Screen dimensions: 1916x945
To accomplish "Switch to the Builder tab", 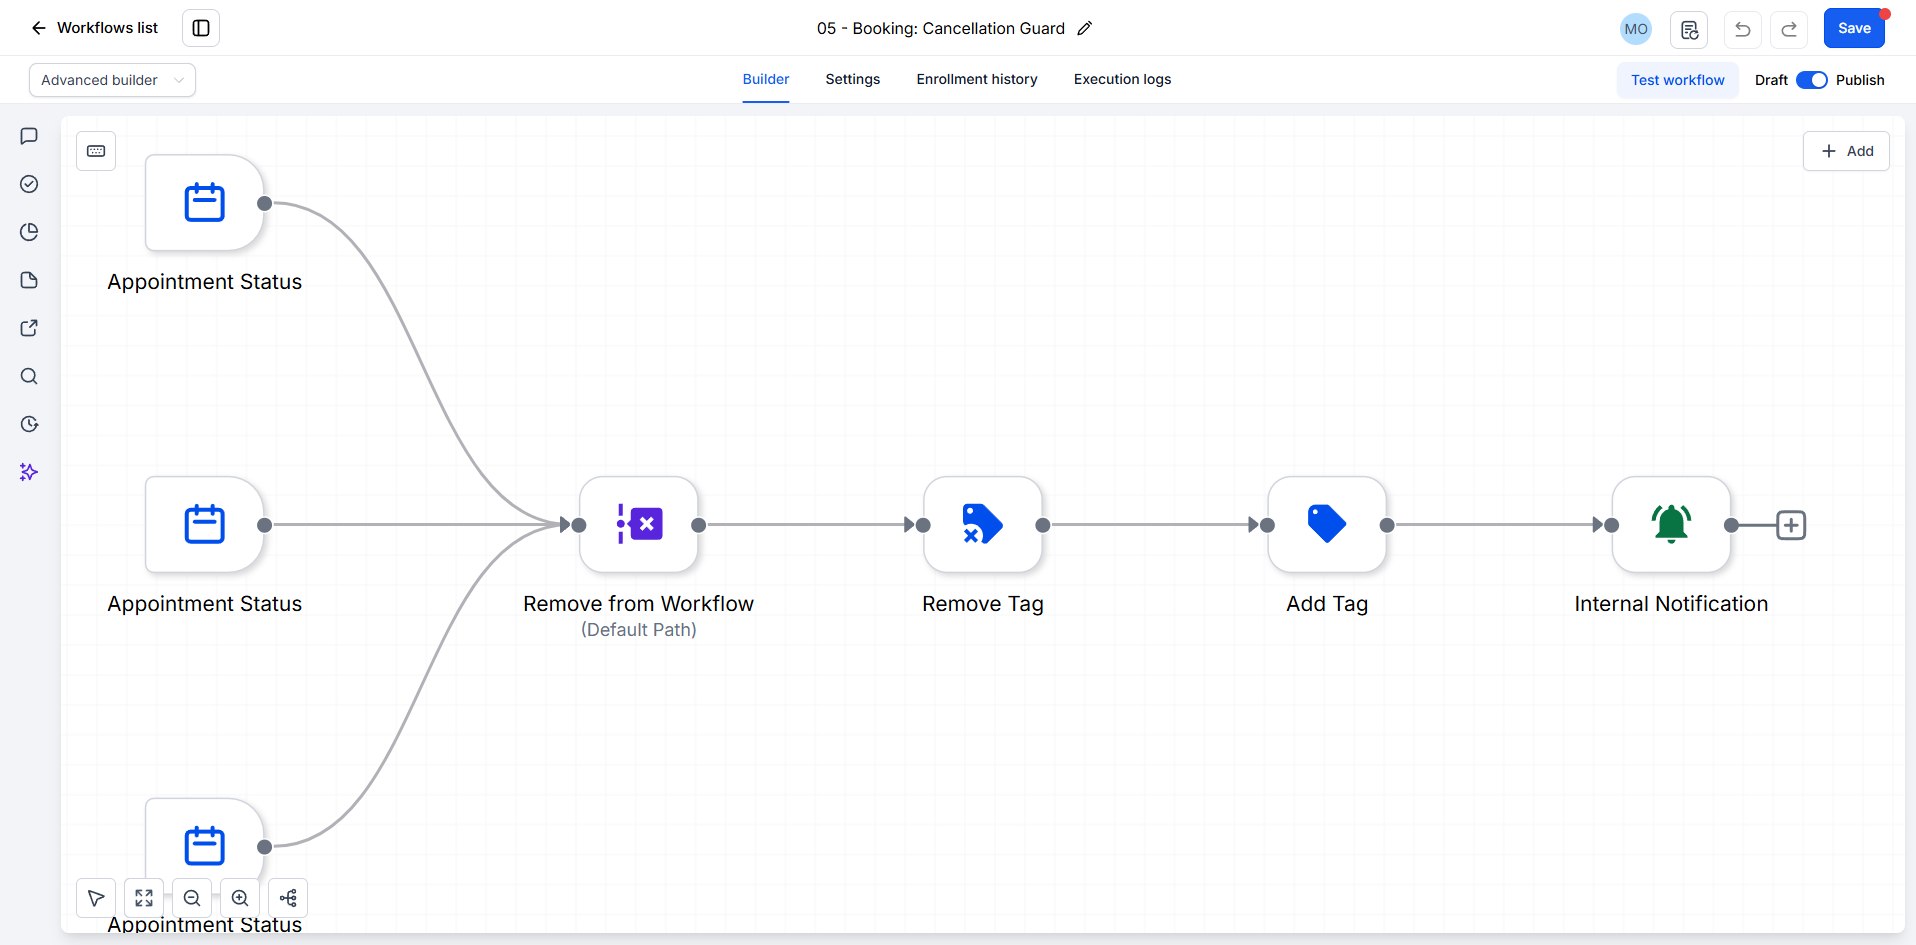I will click(766, 79).
